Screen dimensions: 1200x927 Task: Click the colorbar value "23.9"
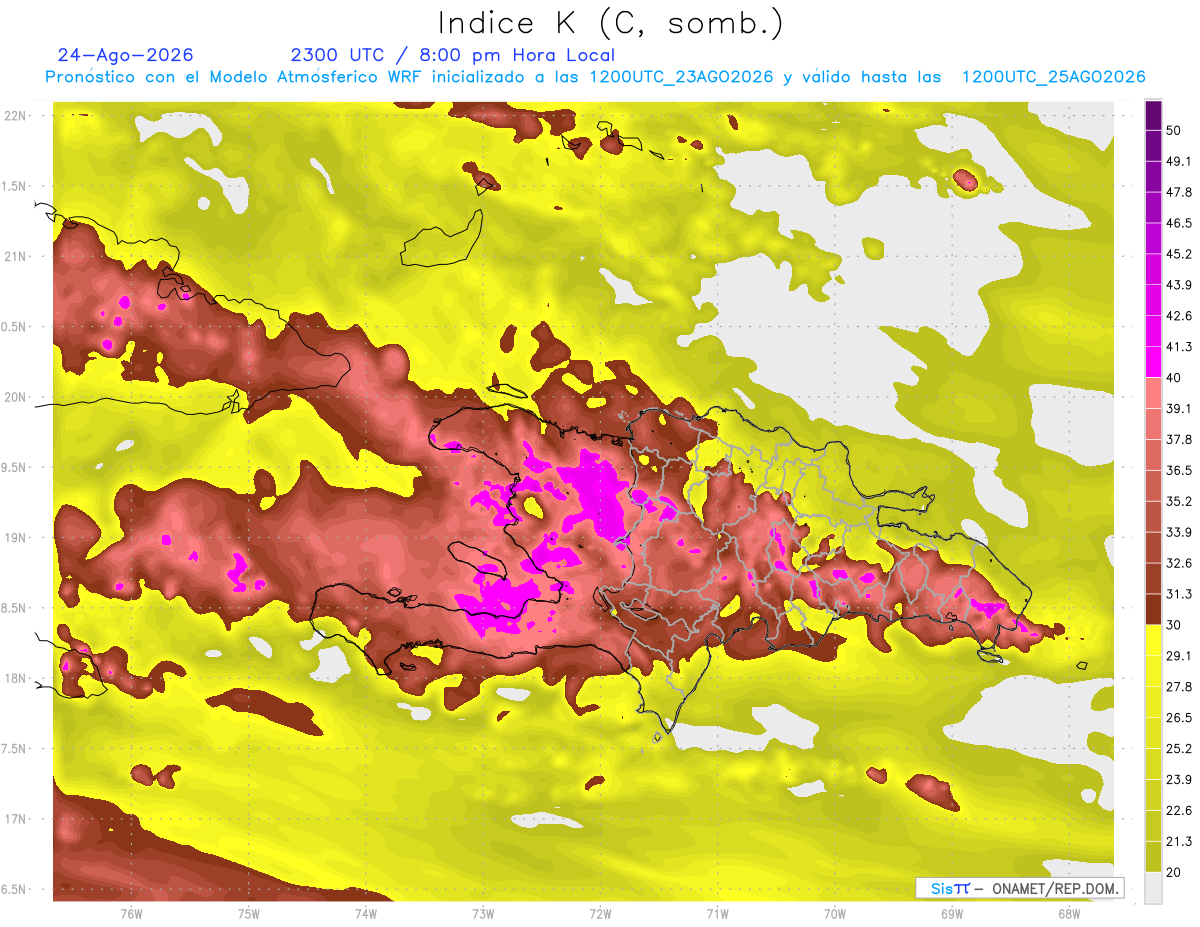[1179, 780]
